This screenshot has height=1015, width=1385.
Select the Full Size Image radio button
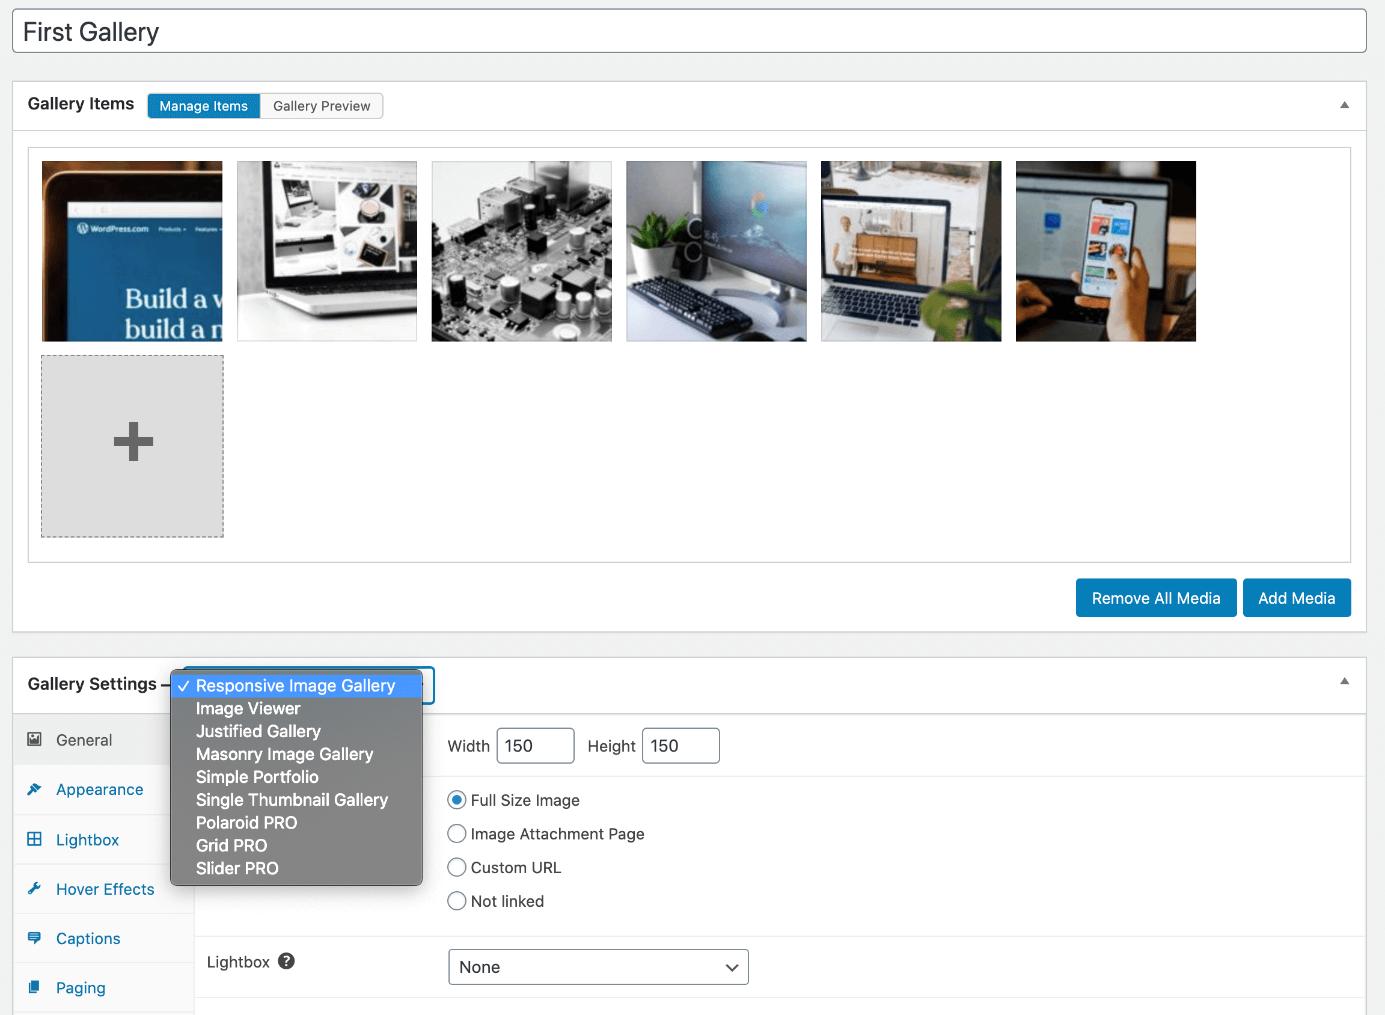457,800
